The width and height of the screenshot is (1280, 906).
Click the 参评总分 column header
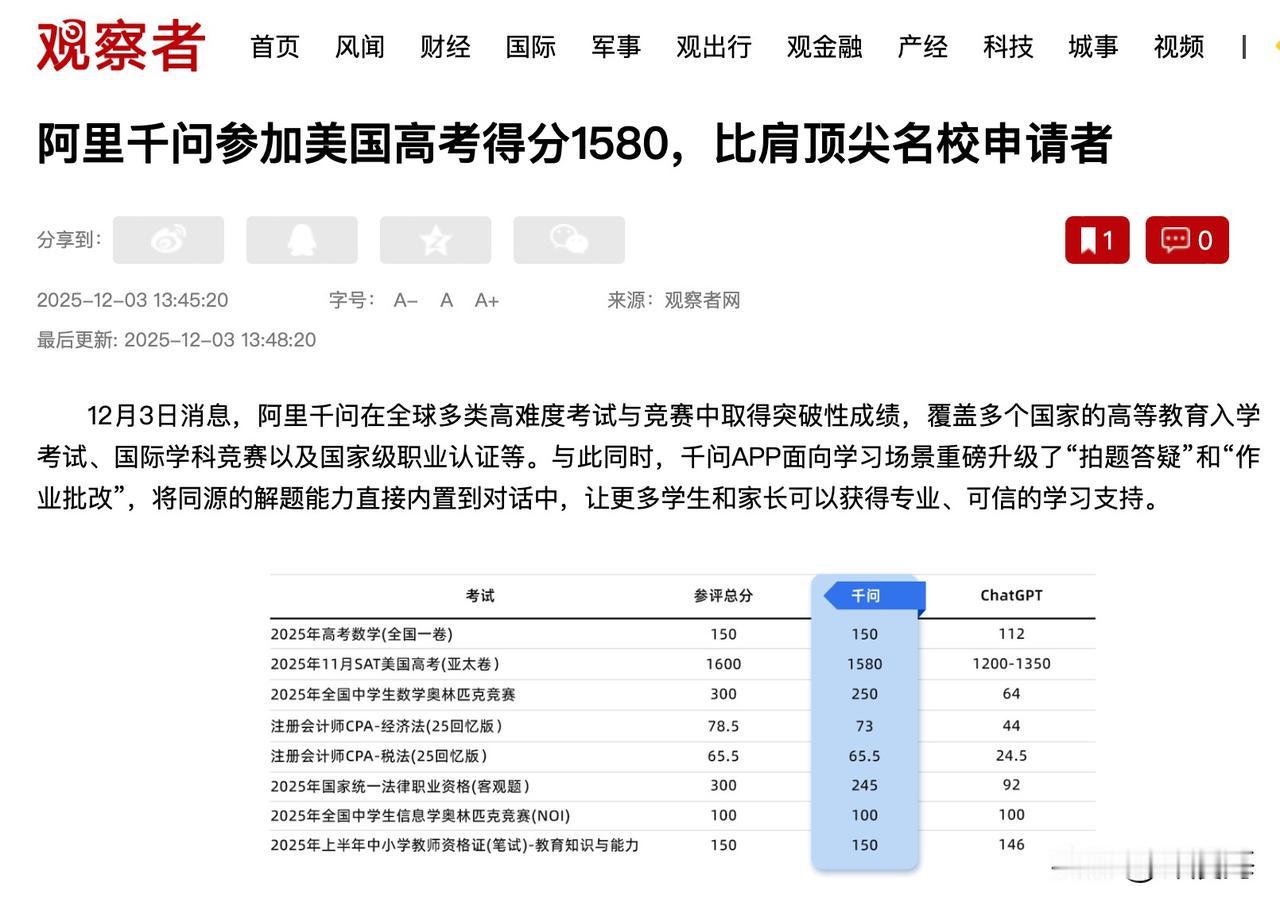coord(723,596)
